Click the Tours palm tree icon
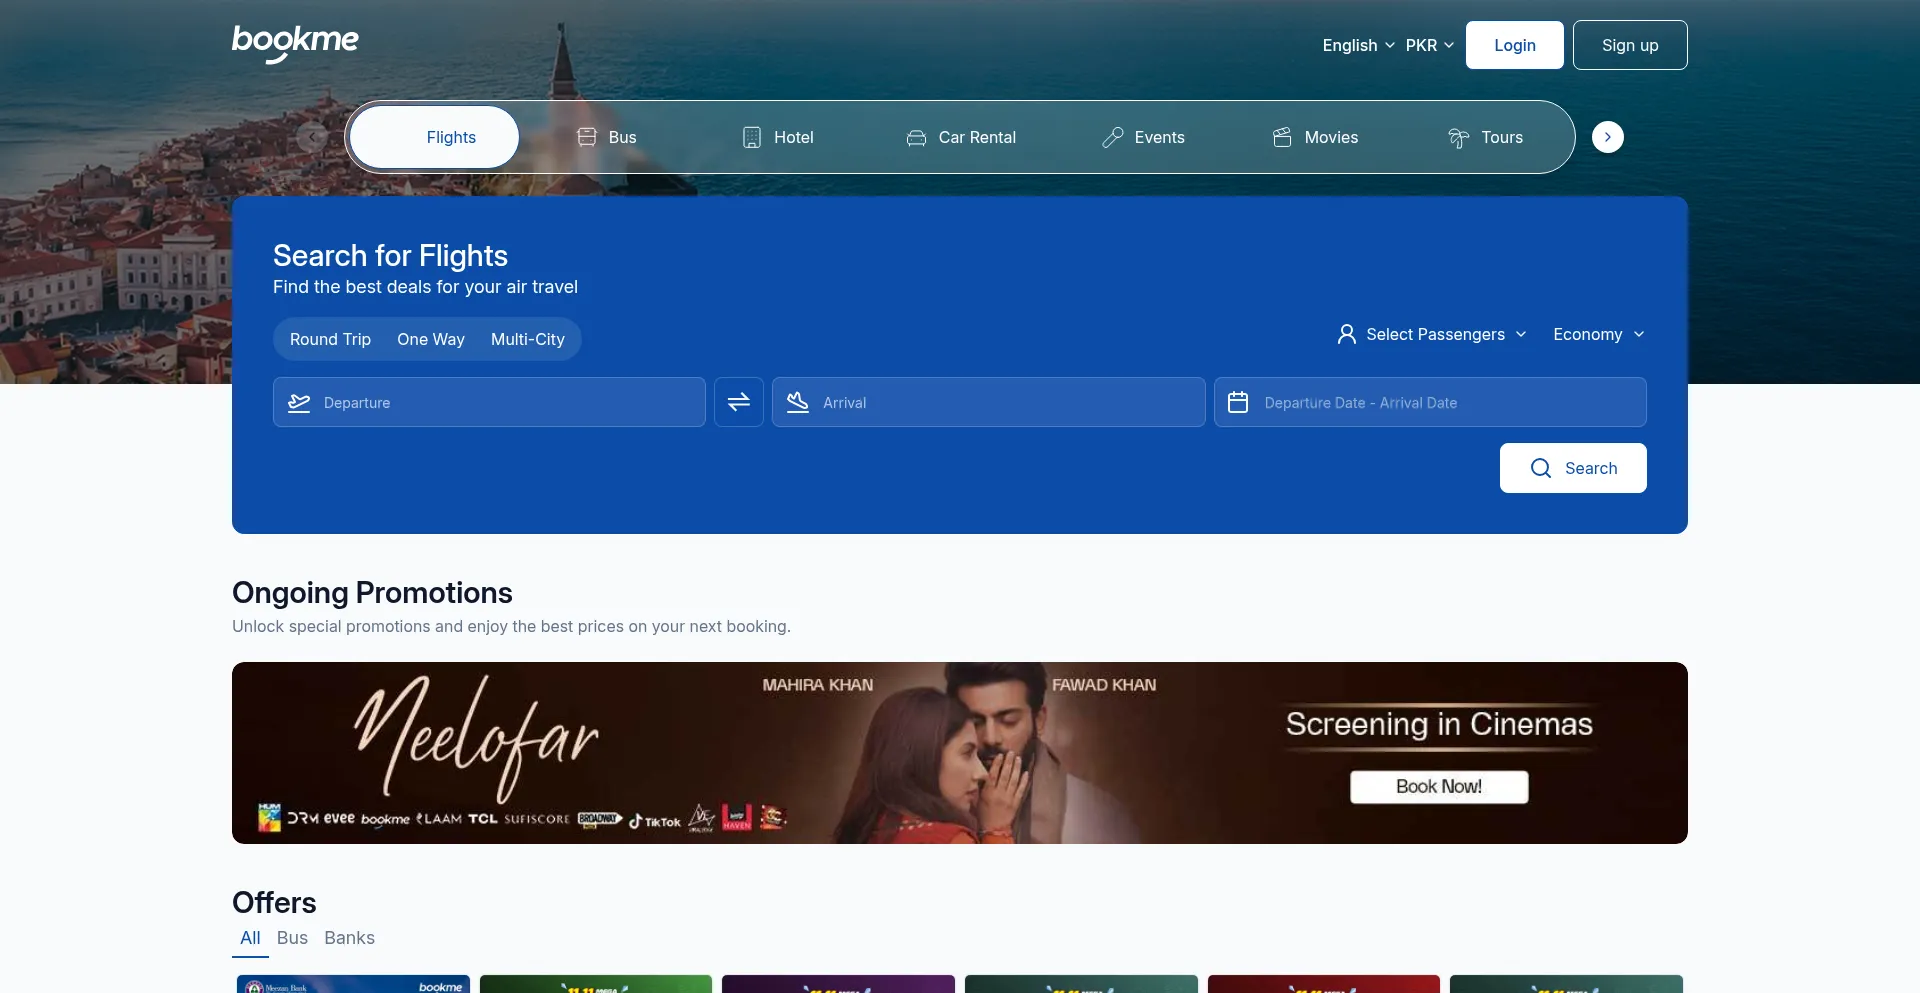Image resolution: width=1920 pixels, height=993 pixels. 1459,138
